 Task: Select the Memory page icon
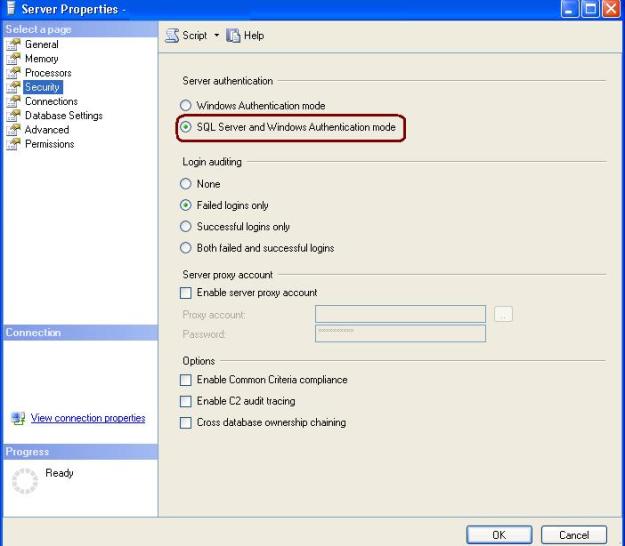[x=13, y=59]
